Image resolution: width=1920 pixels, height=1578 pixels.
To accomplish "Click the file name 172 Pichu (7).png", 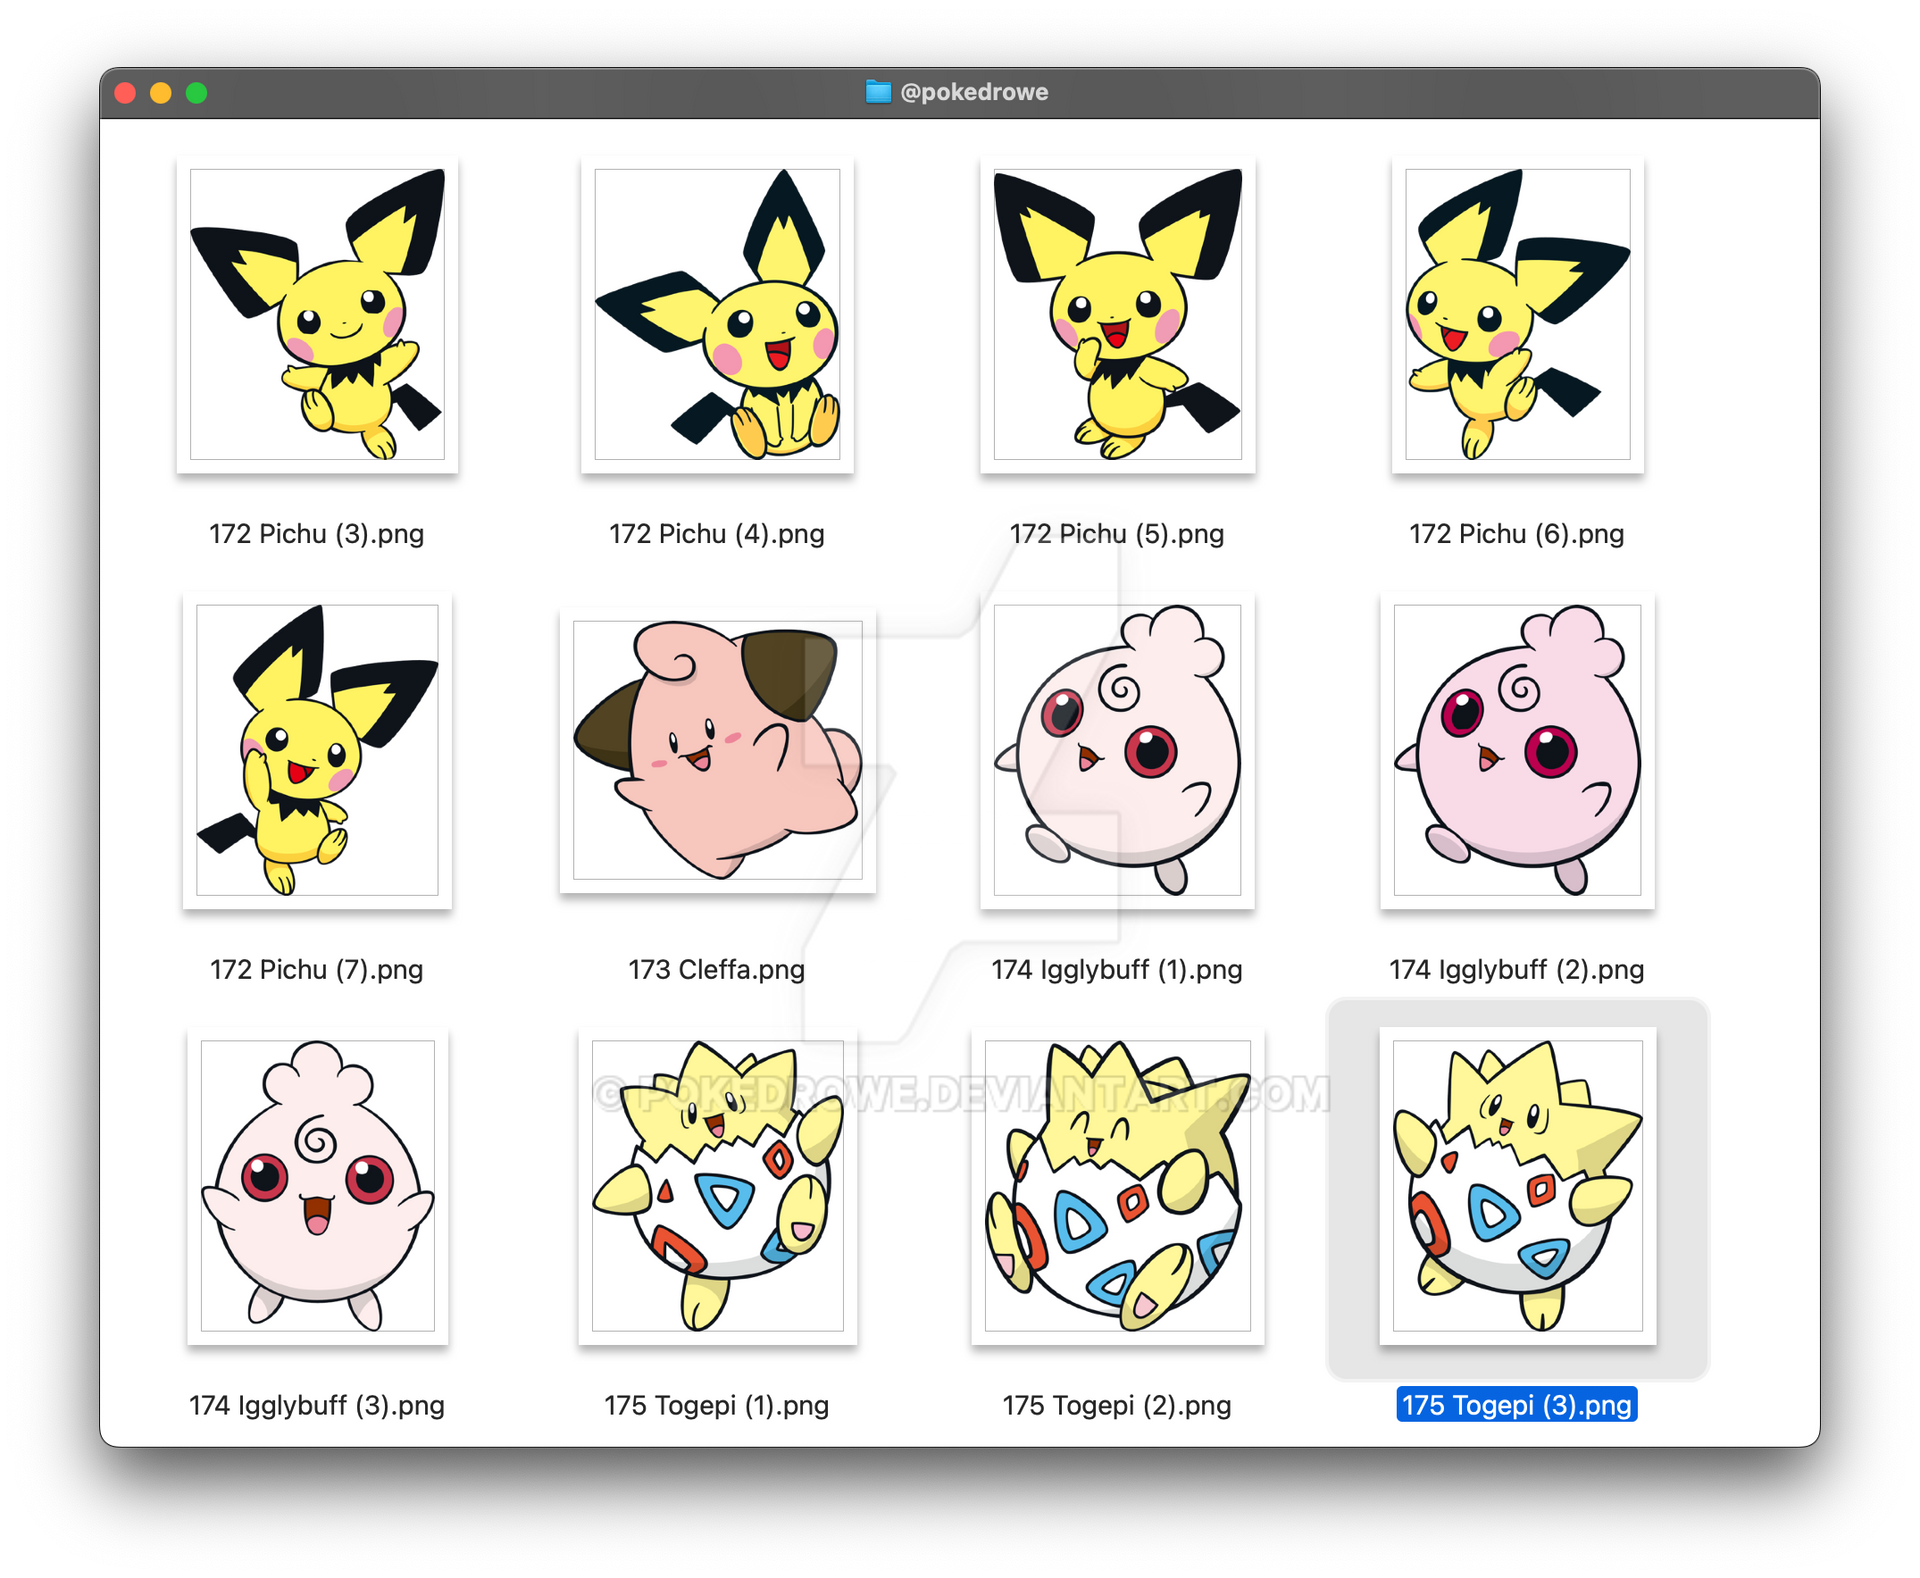I will click(x=317, y=970).
